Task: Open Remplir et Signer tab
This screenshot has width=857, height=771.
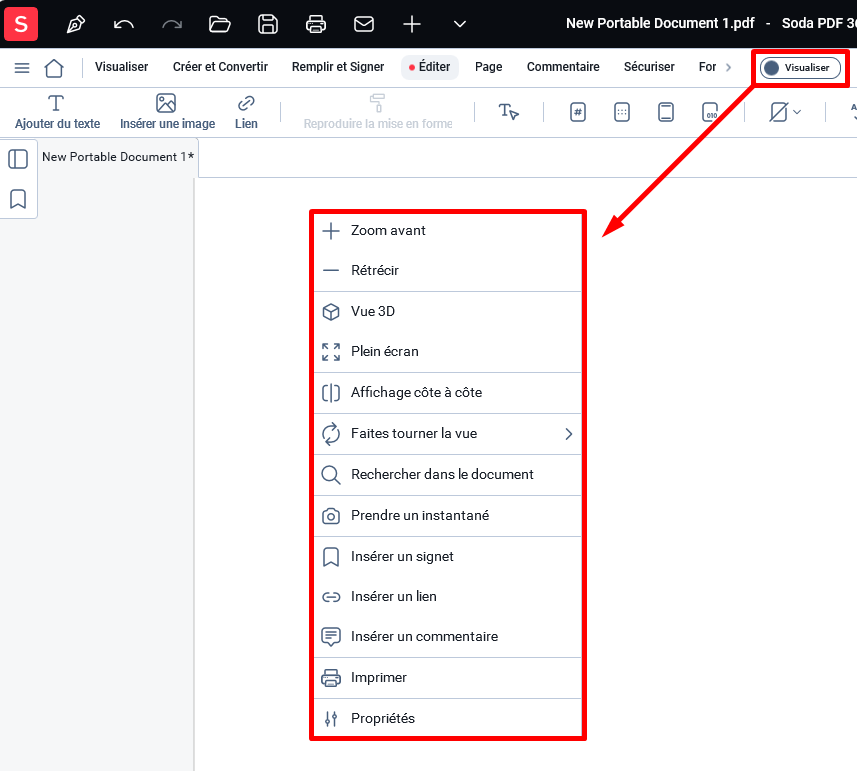Action: [x=338, y=67]
